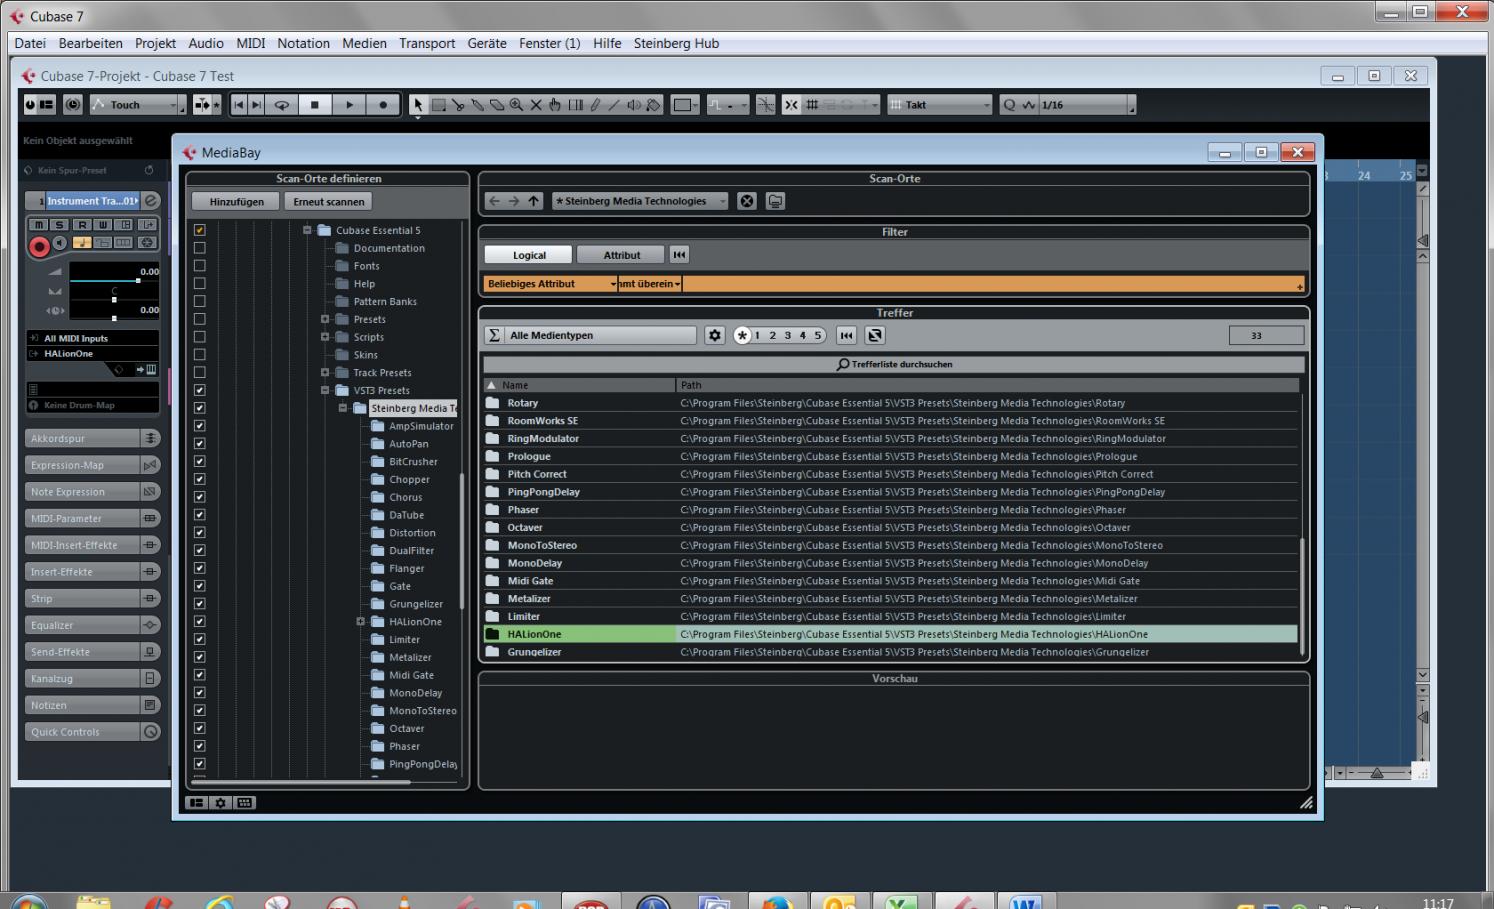The image size is (1494, 909).
Task: Reset filter with rewind icon beside Attribut
Action: [x=680, y=255]
